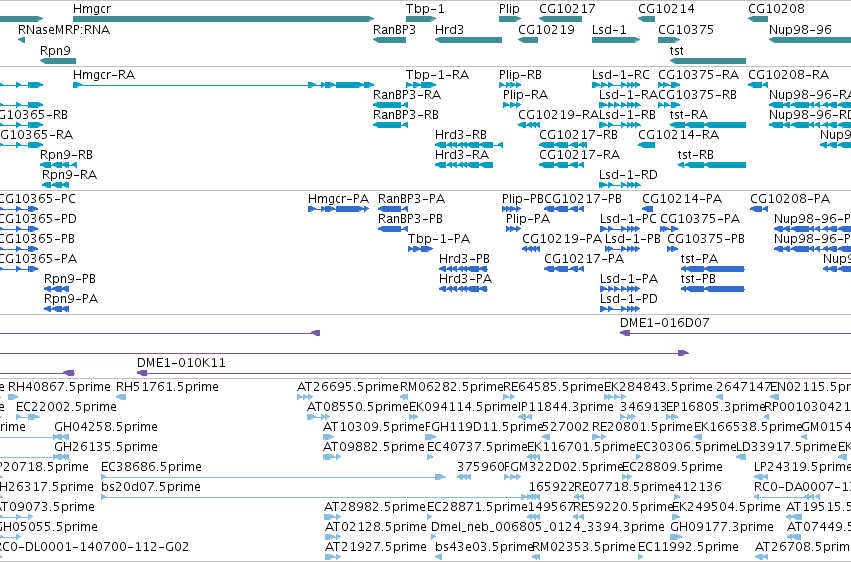Click the Rpn9-RA transcript label

69,175
